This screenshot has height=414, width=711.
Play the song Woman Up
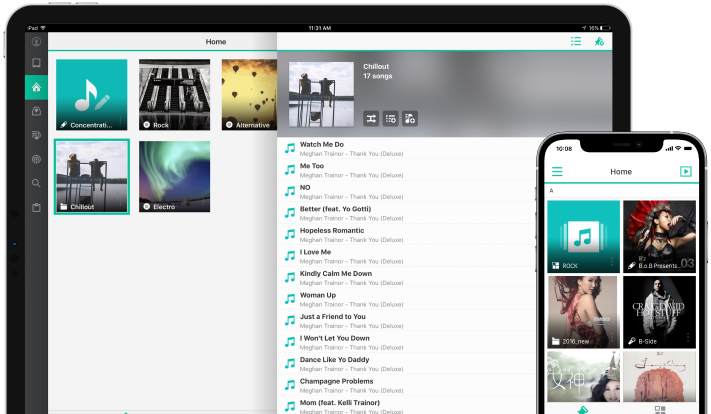click(407, 299)
